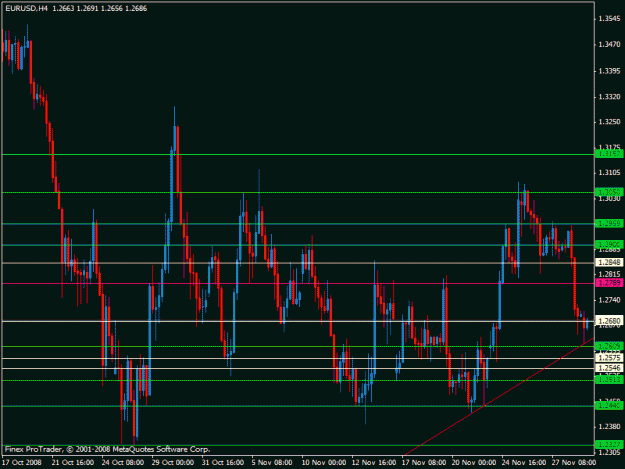Click the 27 Nov 08:00 time label
The height and width of the screenshot is (469, 625).
(574, 463)
